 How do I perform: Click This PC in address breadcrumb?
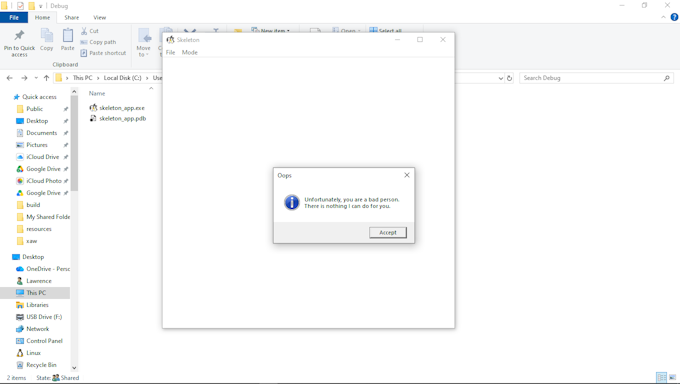[82, 78]
